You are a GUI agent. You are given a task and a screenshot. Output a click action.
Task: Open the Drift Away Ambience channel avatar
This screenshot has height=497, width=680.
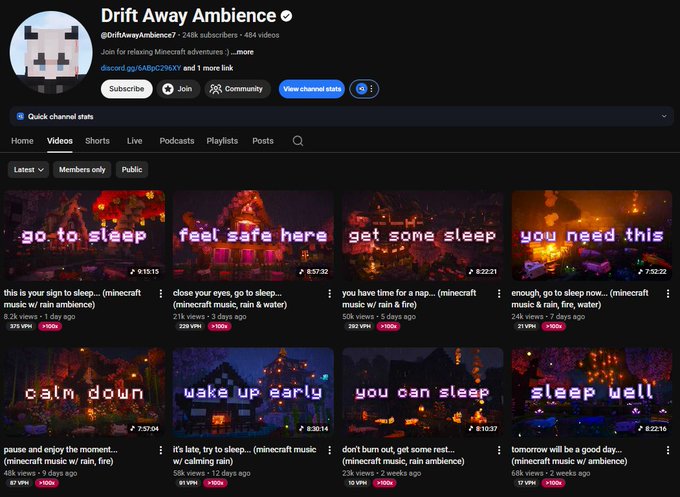(x=51, y=52)
